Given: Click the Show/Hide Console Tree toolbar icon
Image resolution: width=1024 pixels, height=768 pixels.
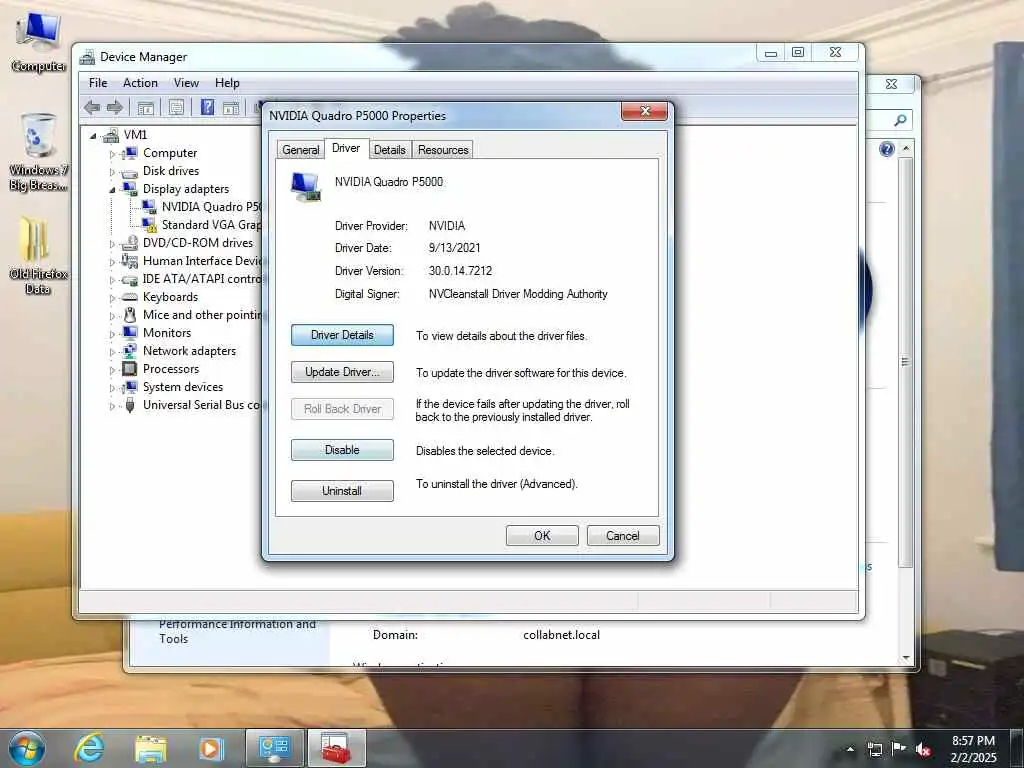Looking at the screenshot, I should coord(146,108).
